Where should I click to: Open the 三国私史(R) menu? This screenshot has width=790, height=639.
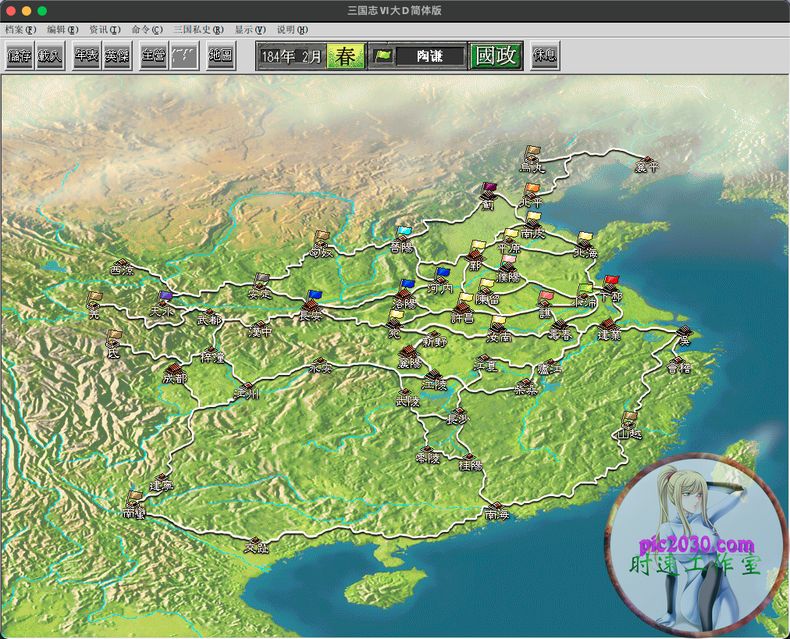pos(199,30)
